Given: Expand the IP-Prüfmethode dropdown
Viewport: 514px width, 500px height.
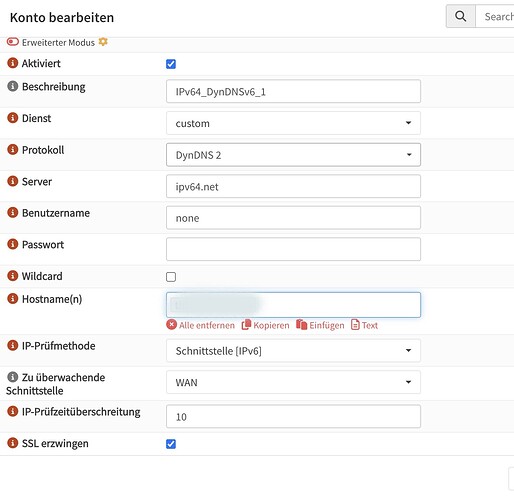Looking at the screenshot, I should click(293, 351).
